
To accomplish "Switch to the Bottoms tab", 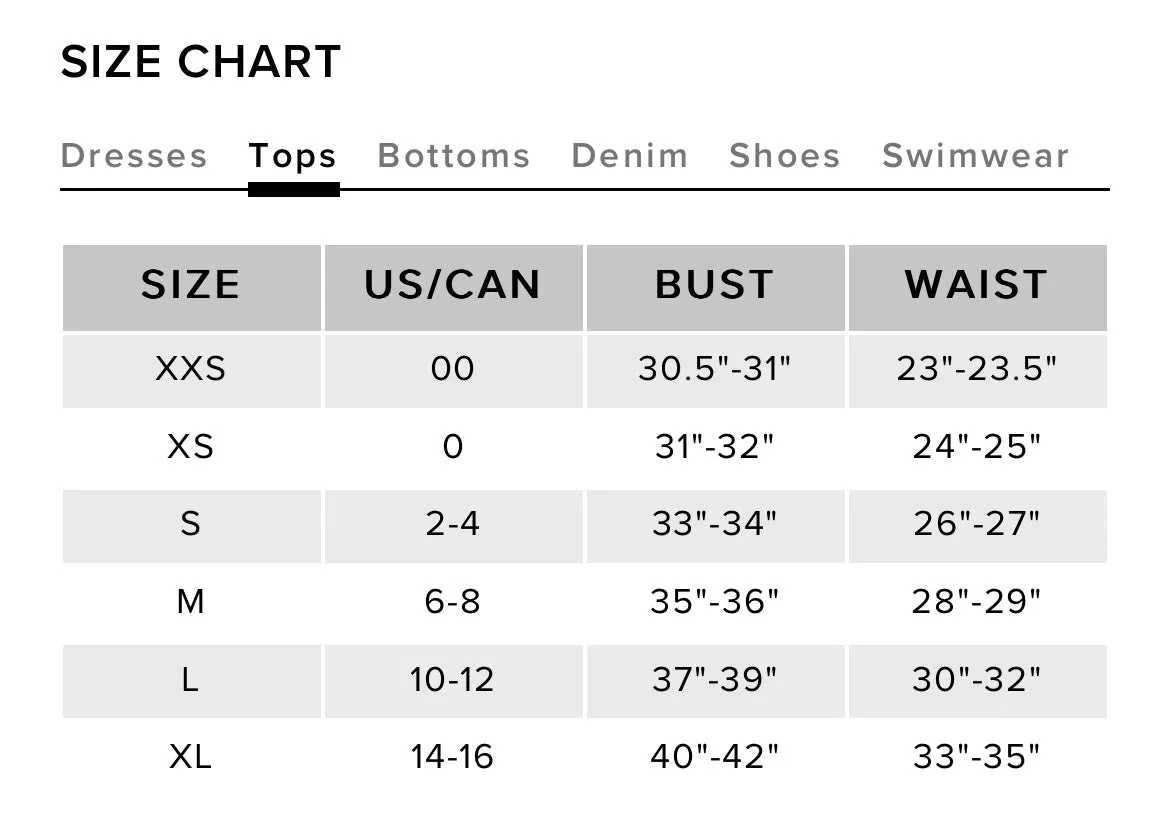I will pos(454,156).
